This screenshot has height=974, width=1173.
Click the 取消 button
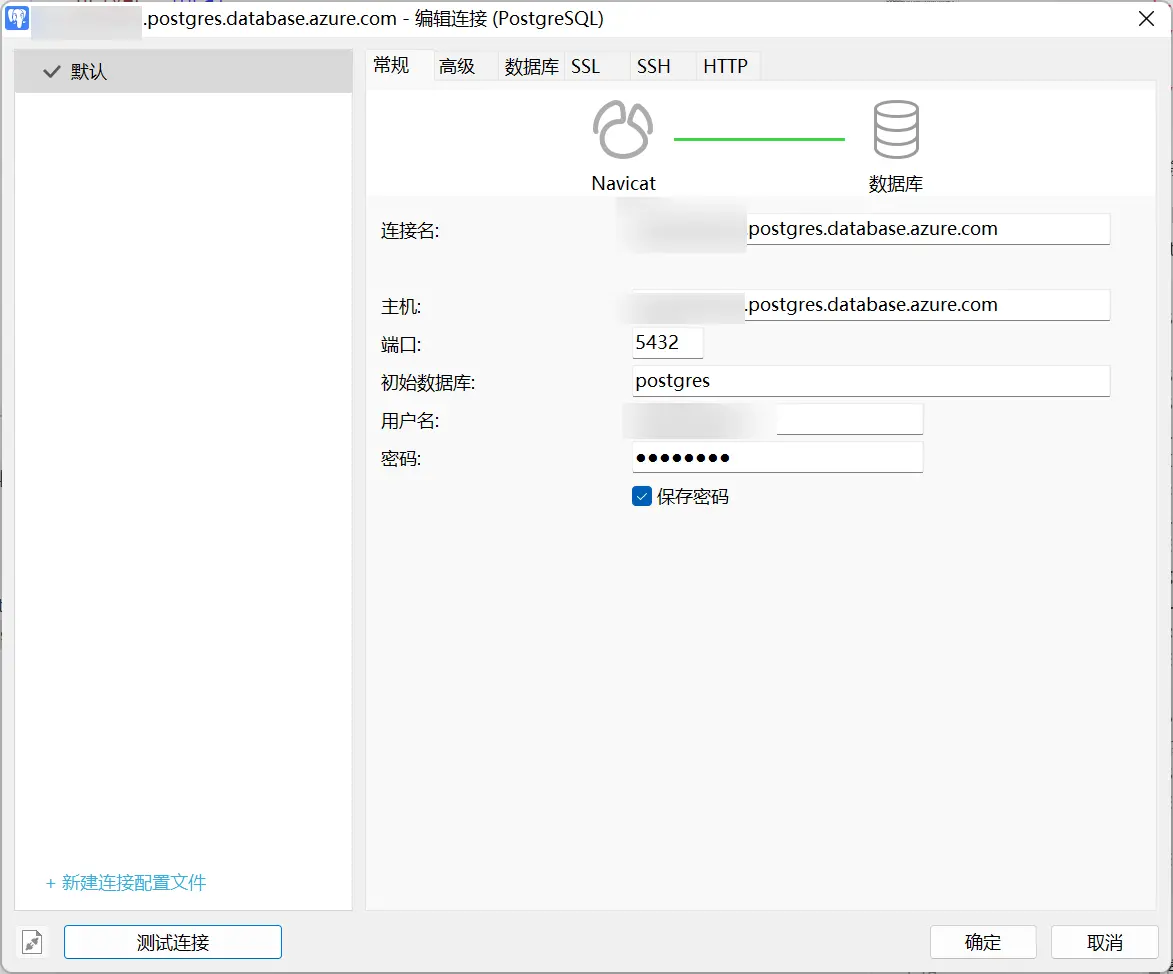pos(1105,942)
